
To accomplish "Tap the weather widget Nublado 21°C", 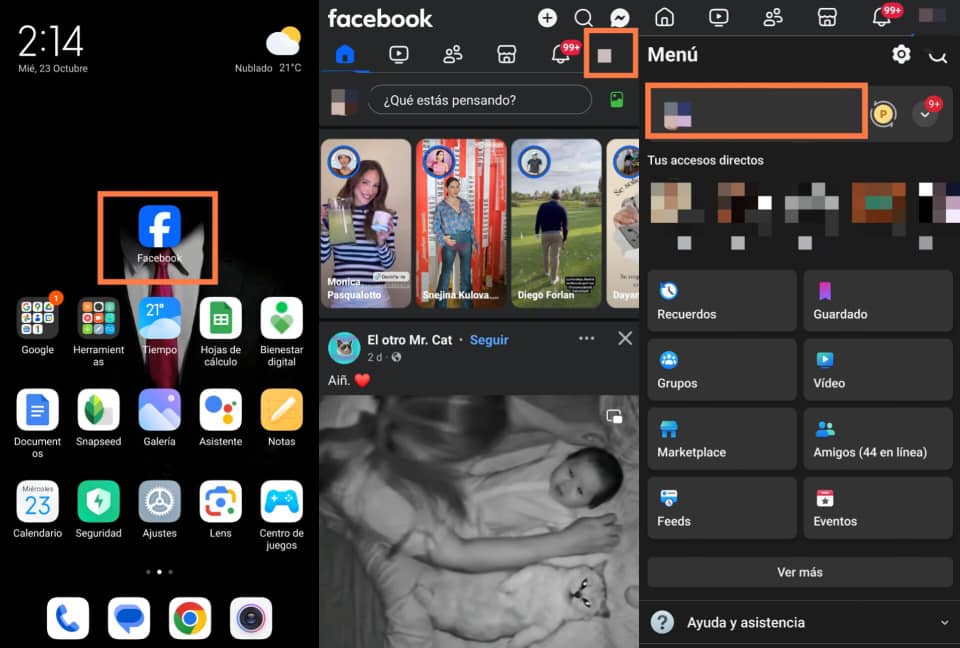I will tap(269, 50).
